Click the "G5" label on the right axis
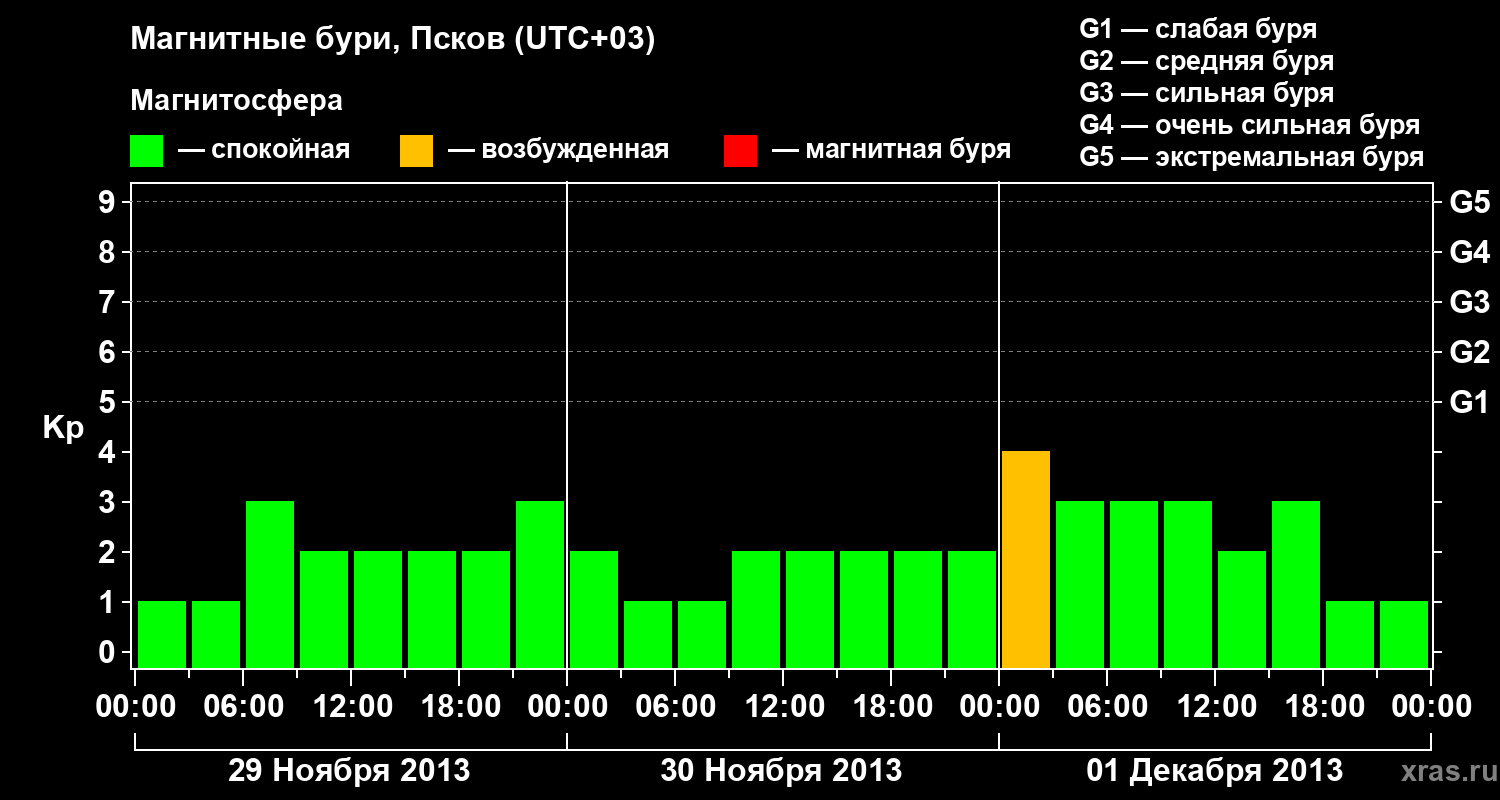 click(1469, 202)
